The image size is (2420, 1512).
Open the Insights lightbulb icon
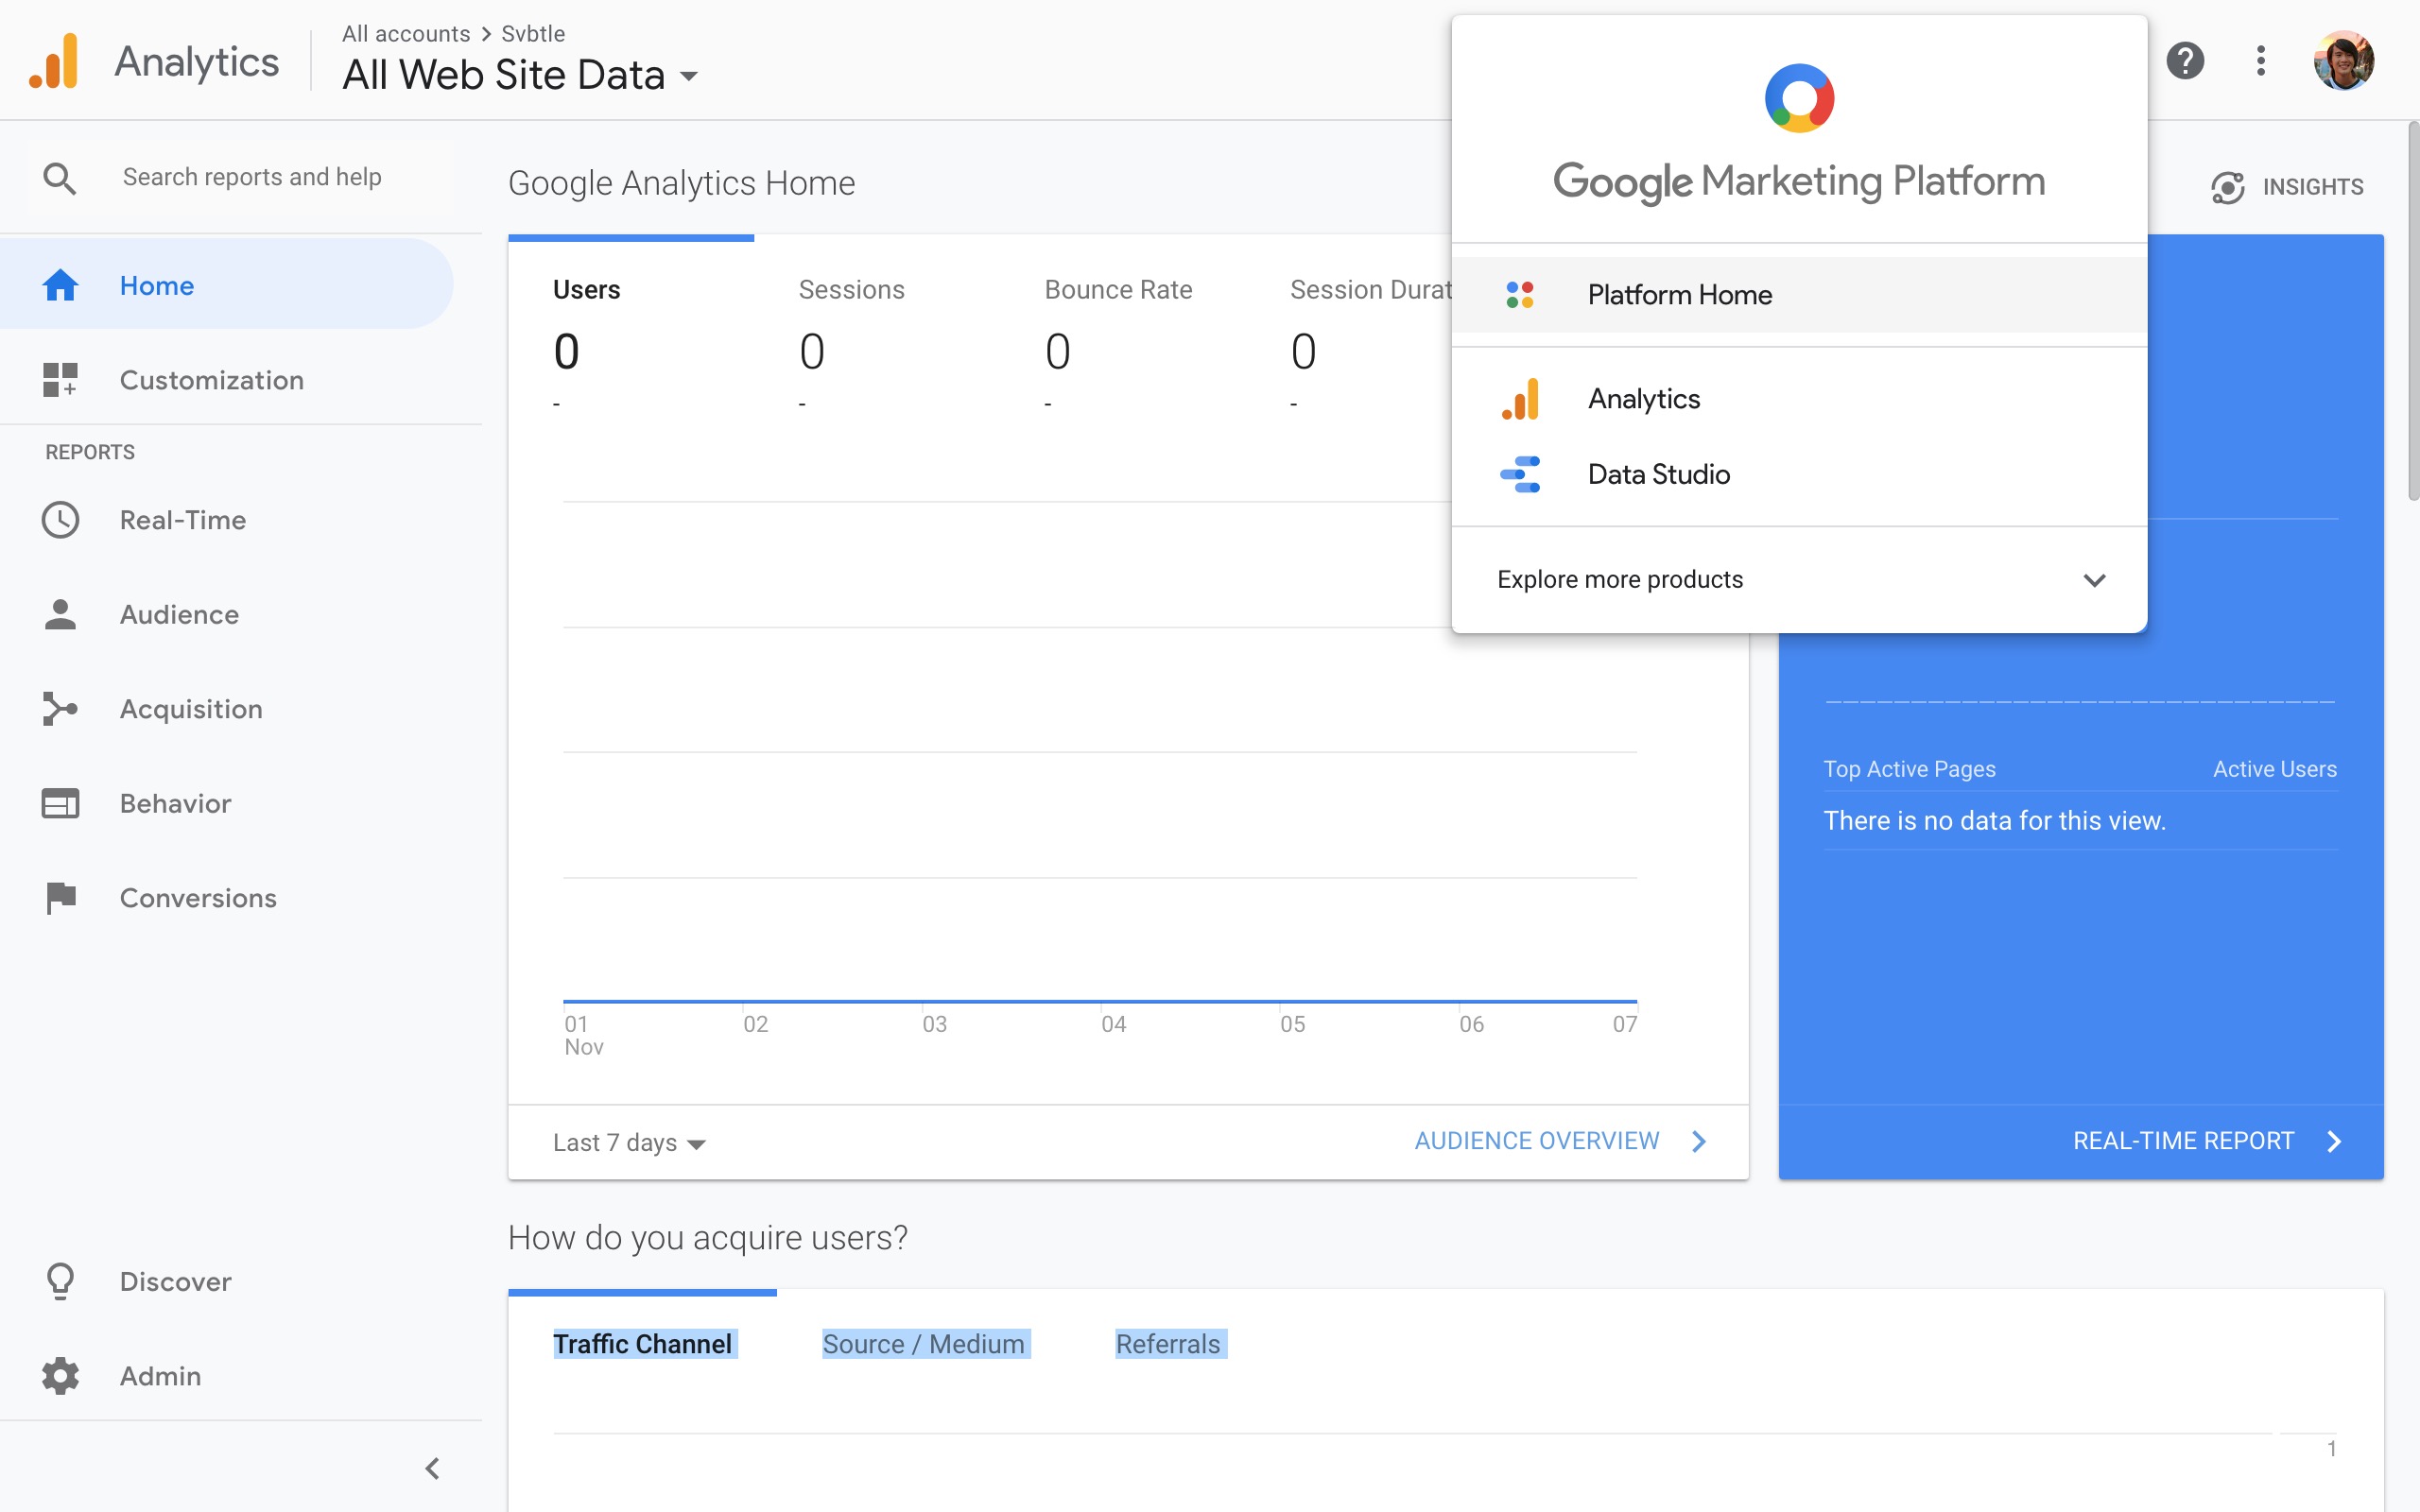coord(2230,186)
